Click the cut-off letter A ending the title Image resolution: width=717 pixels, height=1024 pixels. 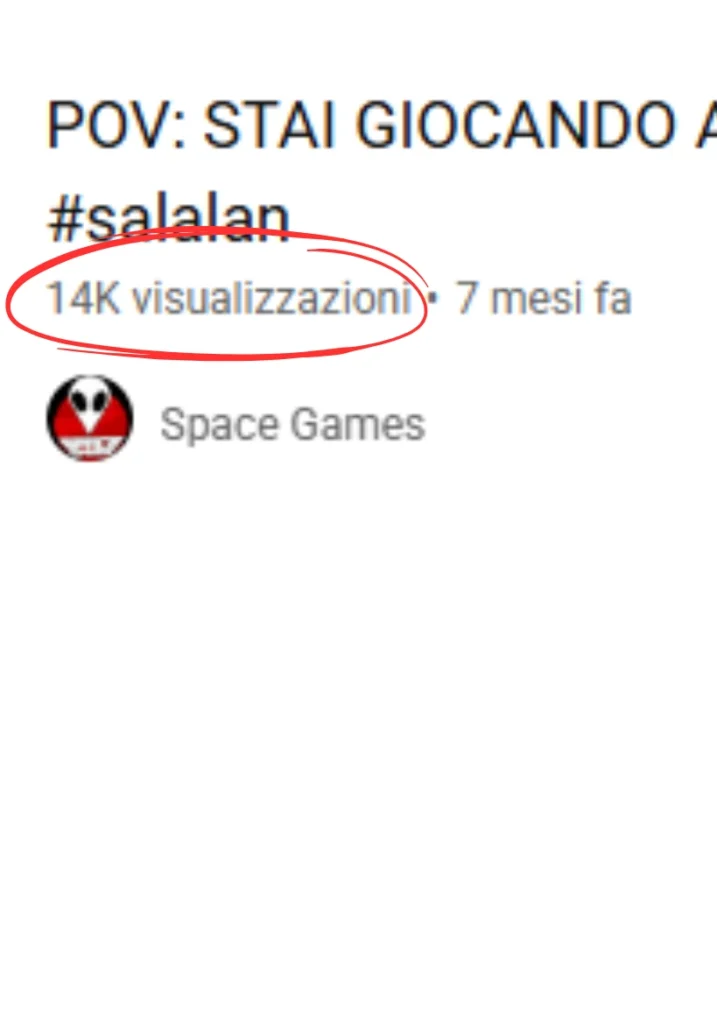click(x=707, y=124)
